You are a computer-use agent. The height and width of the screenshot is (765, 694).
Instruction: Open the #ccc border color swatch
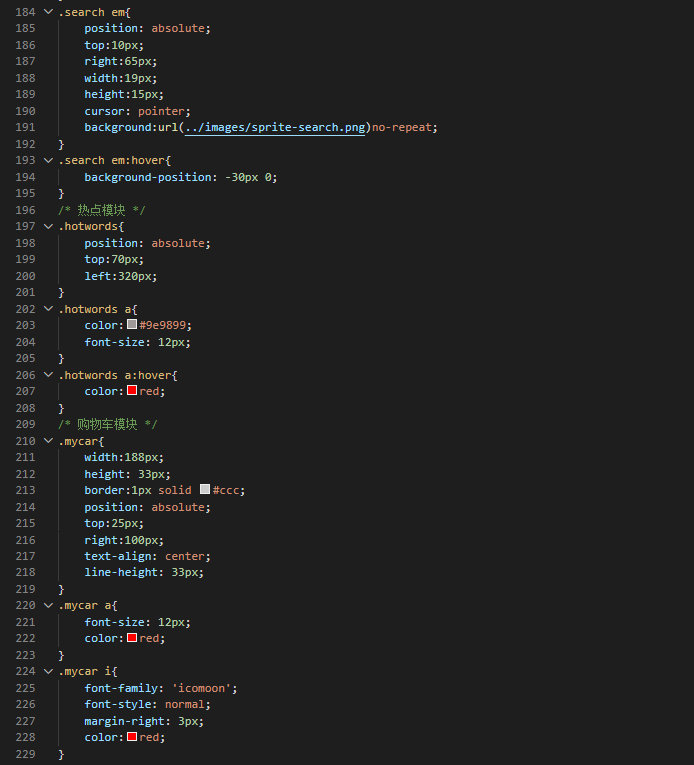click(x=205, y=489)
